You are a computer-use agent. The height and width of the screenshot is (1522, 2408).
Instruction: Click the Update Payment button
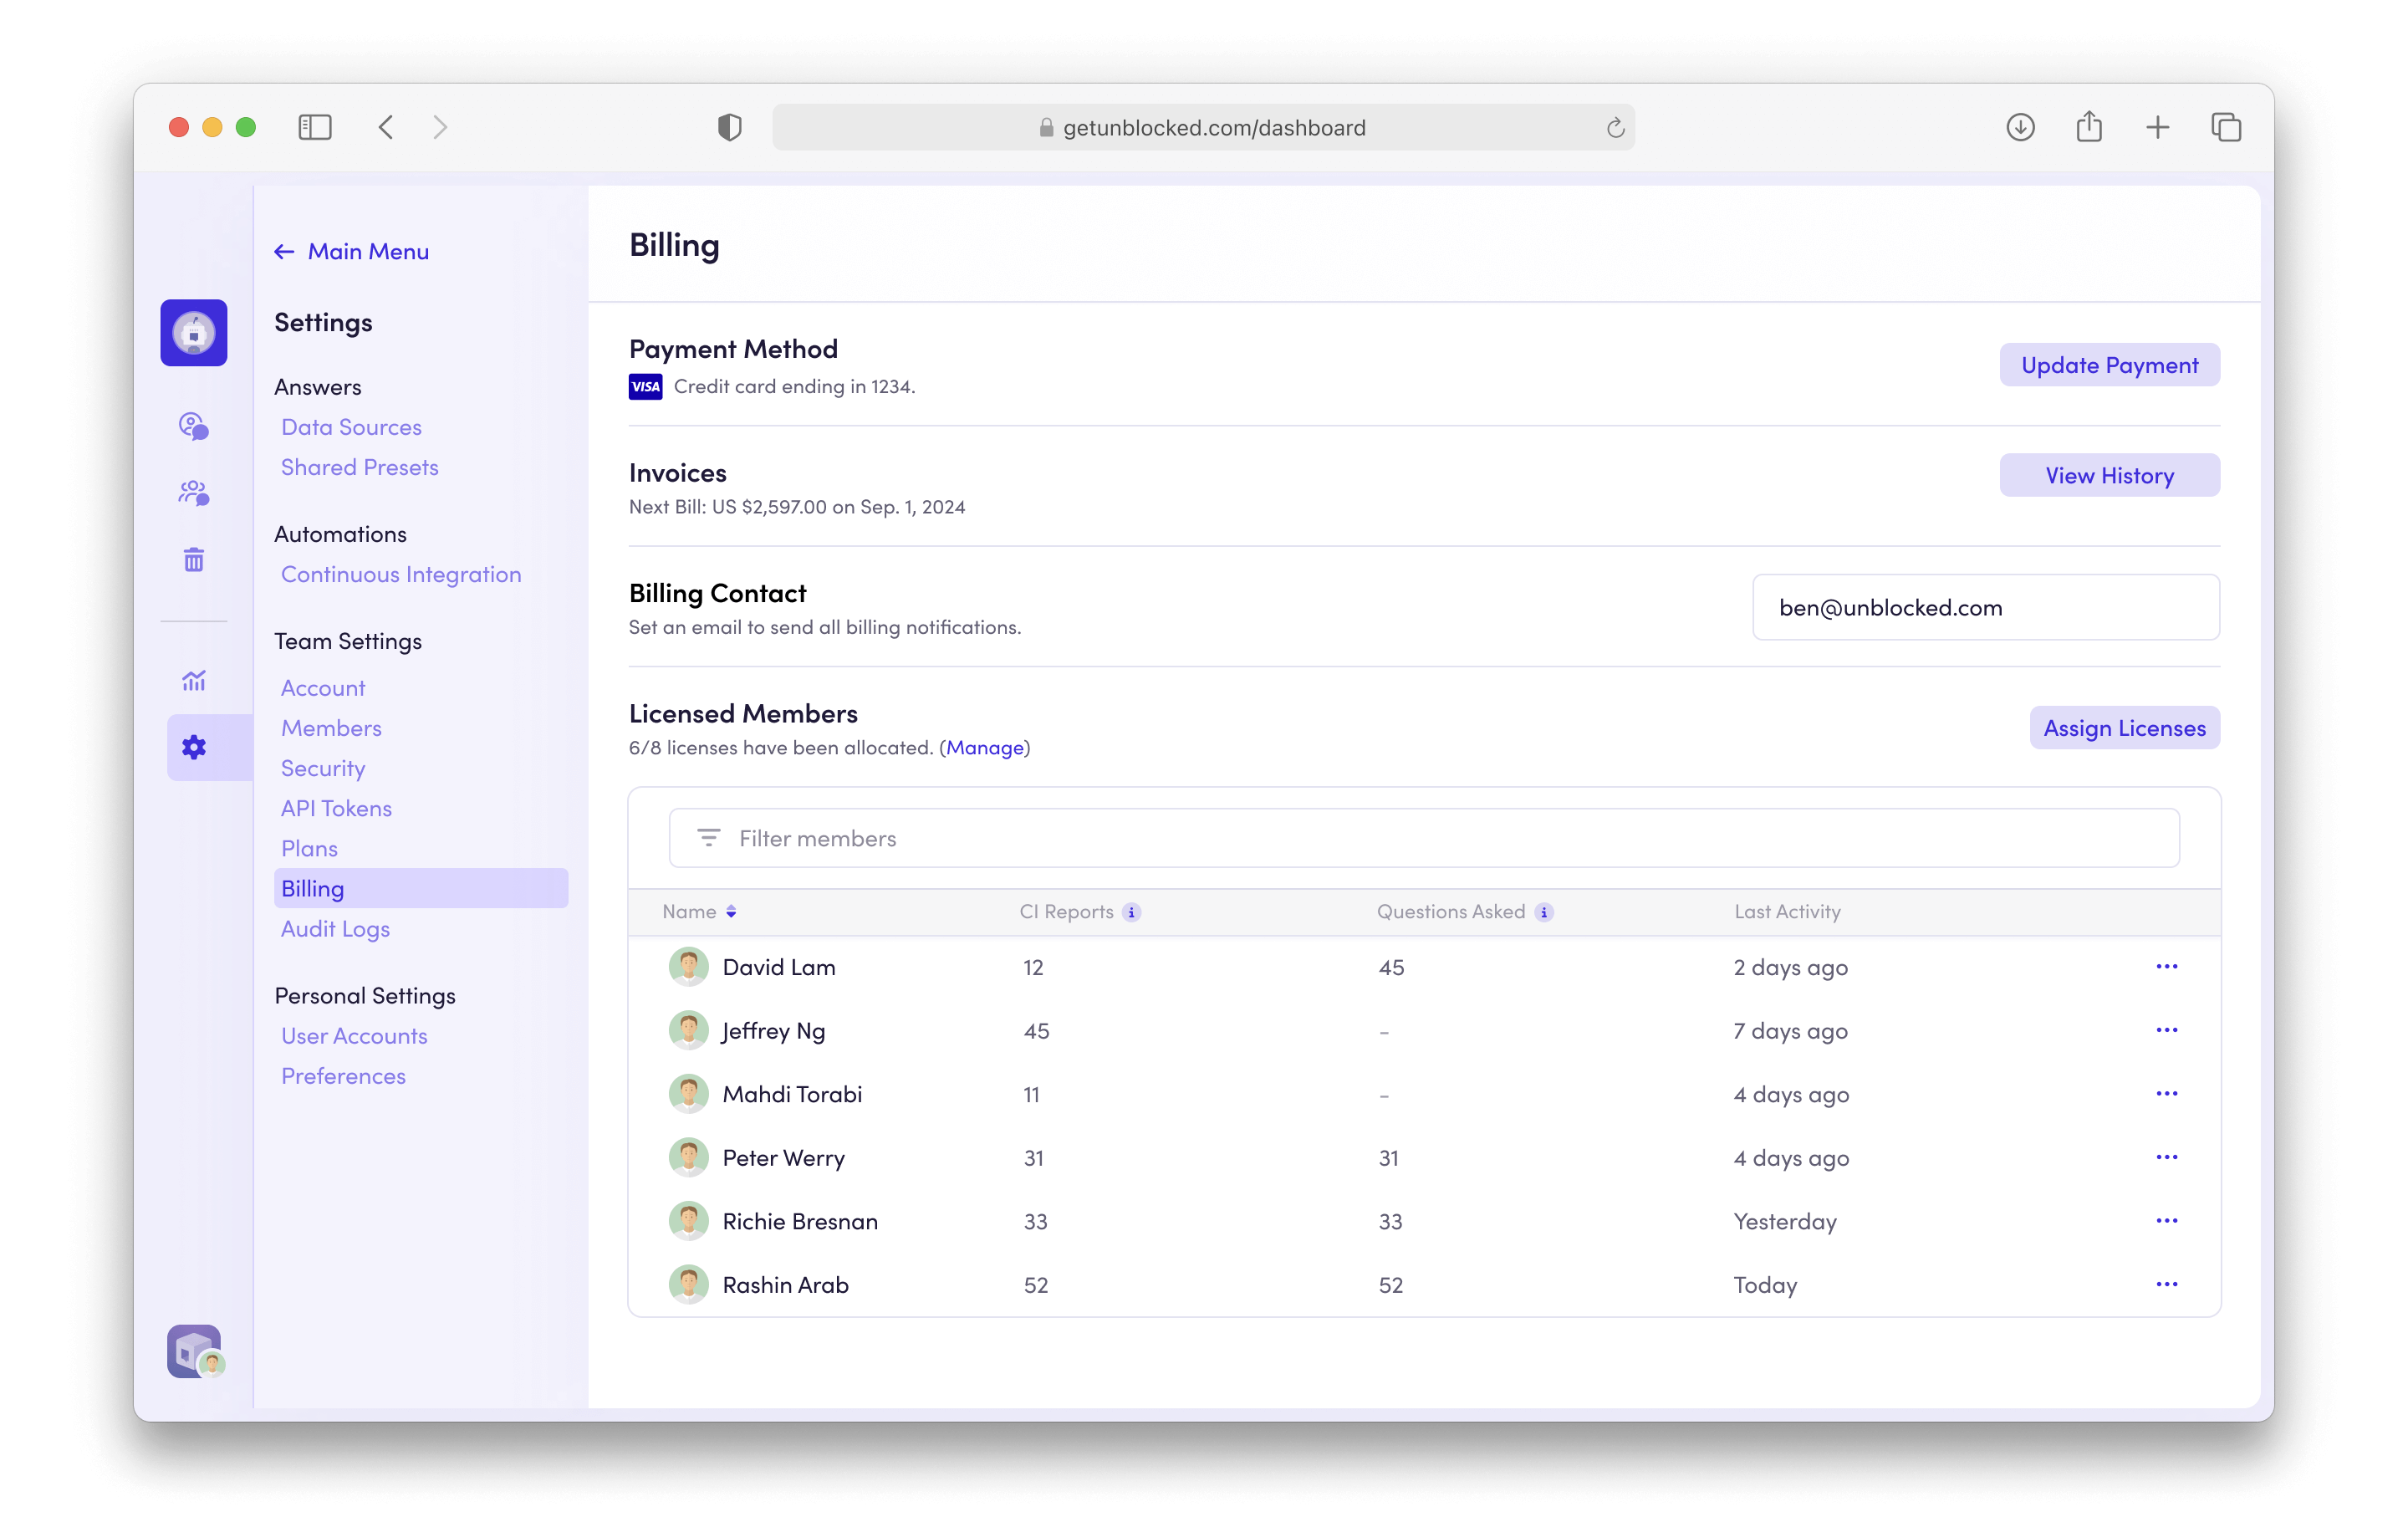pos(2109,365)
